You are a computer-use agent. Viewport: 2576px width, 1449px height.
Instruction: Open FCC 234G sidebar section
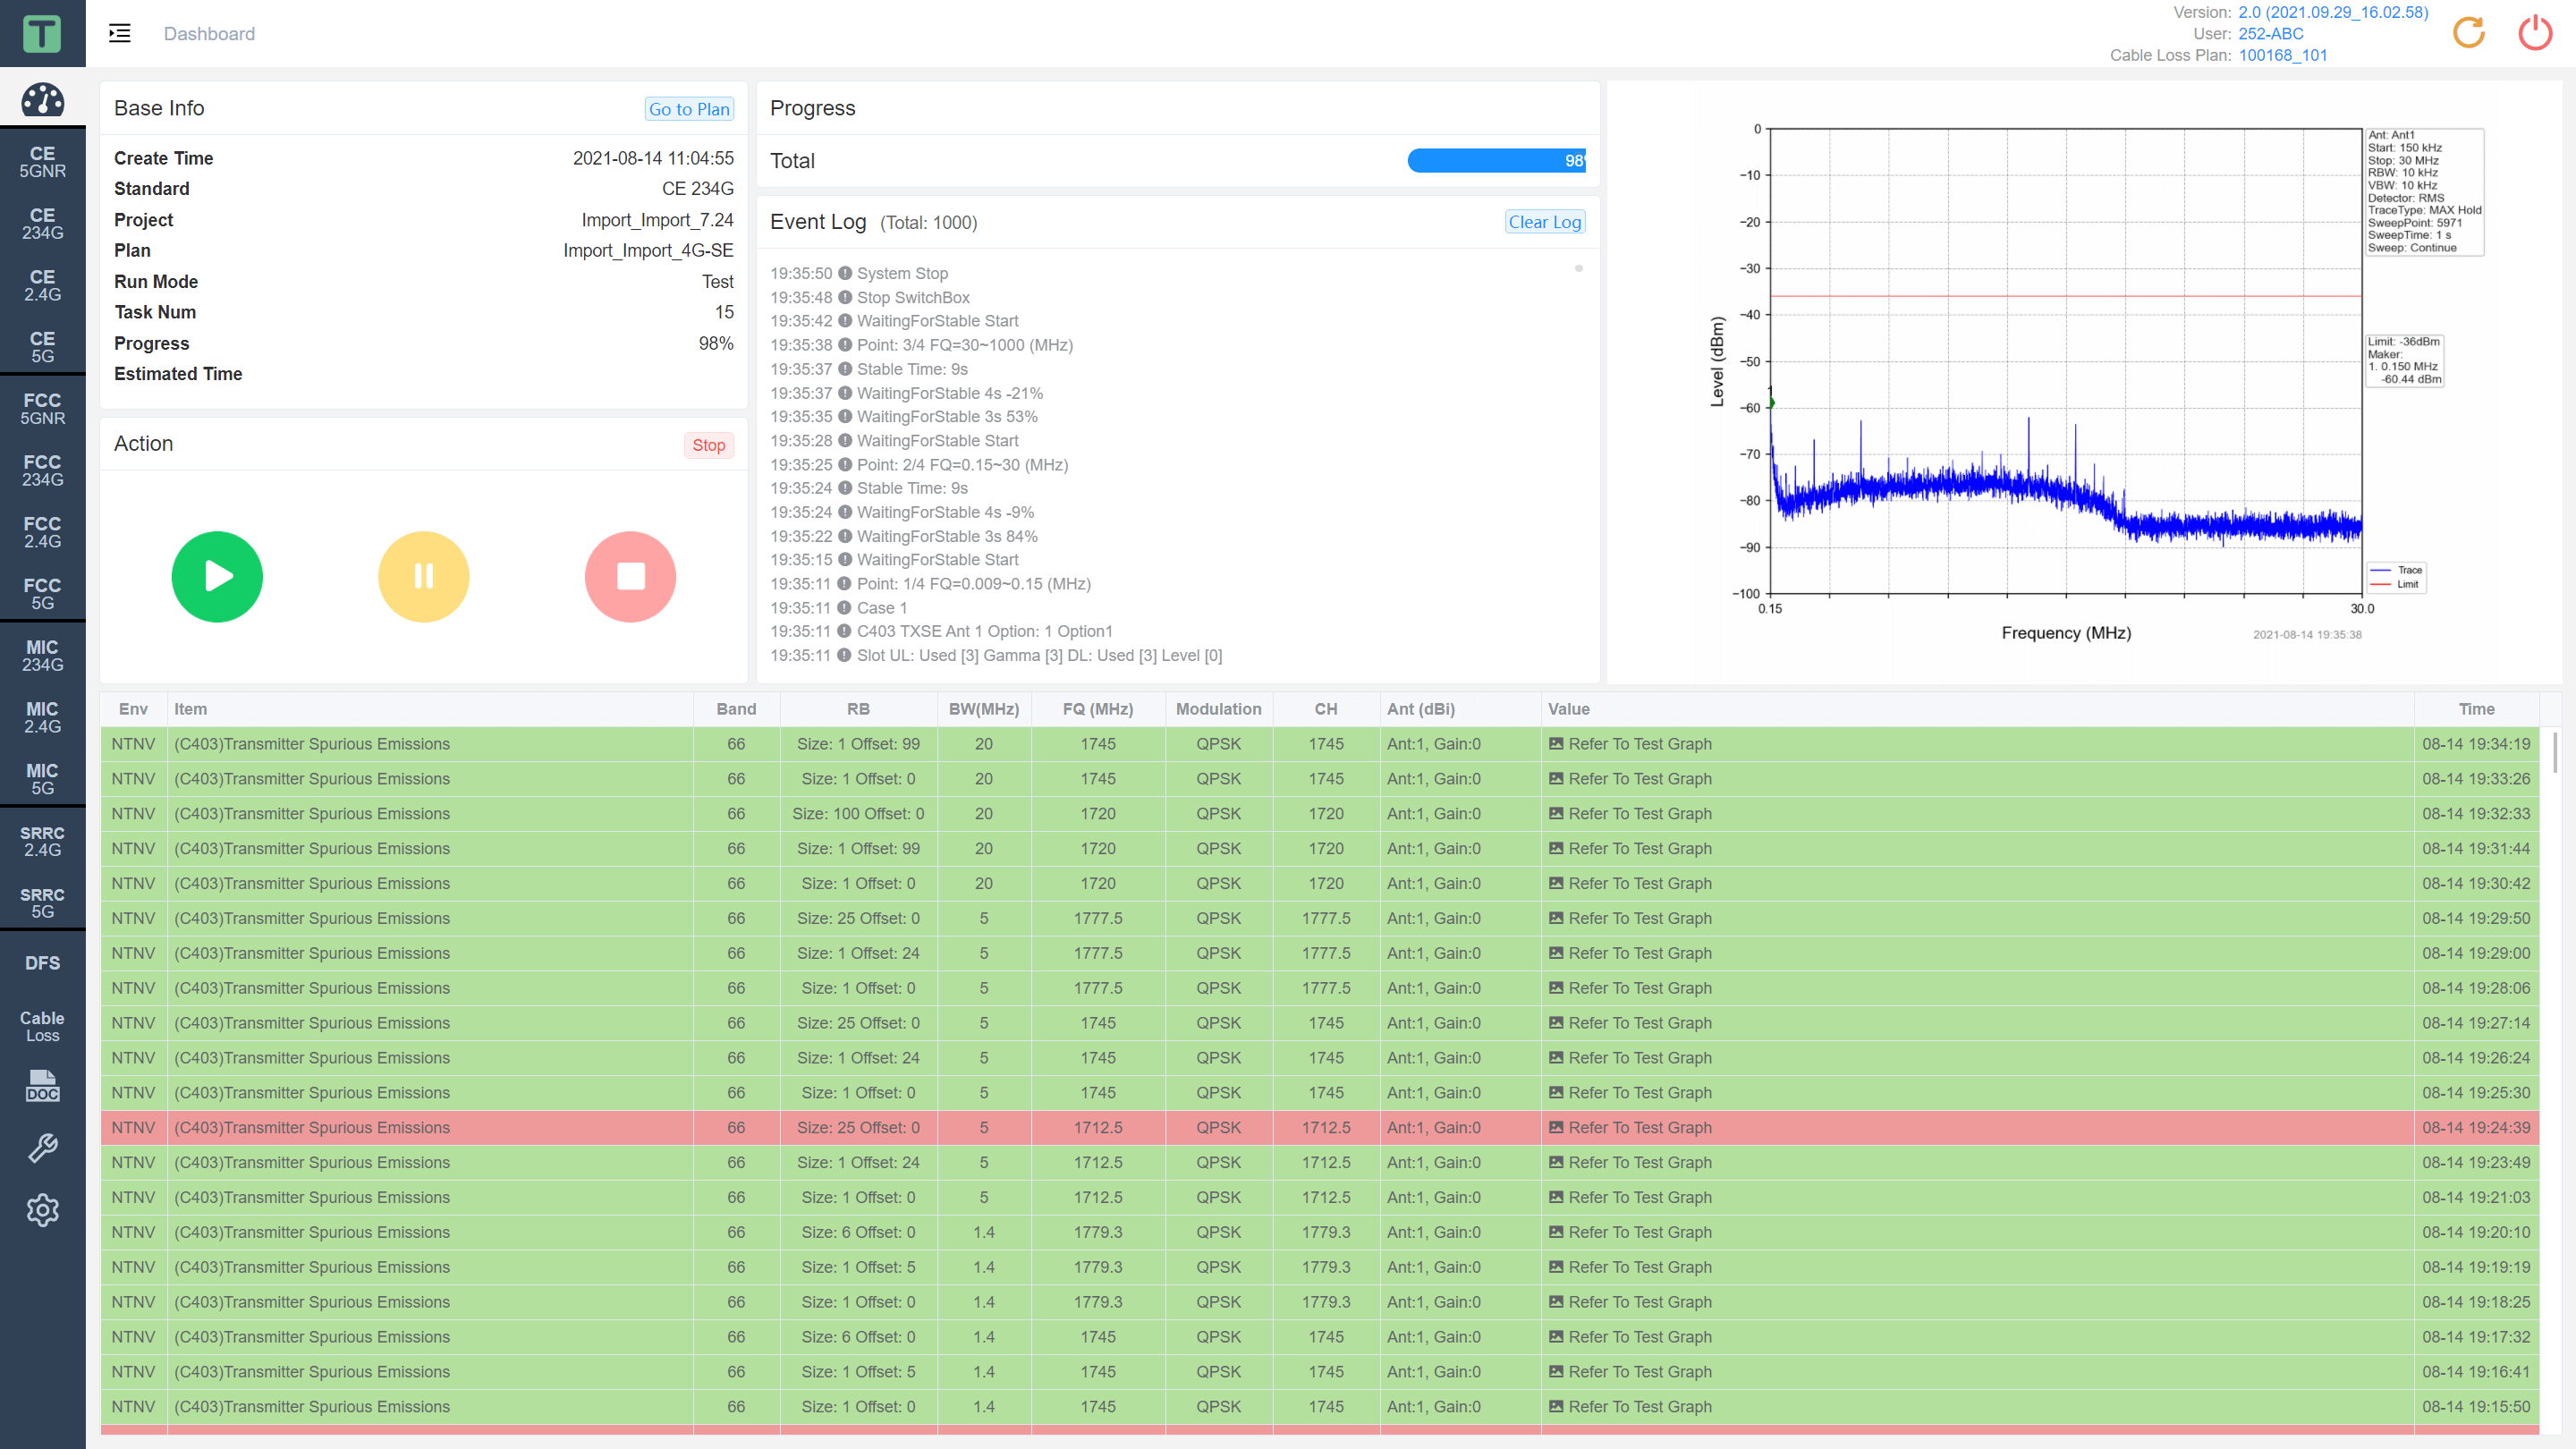(42, 471)
